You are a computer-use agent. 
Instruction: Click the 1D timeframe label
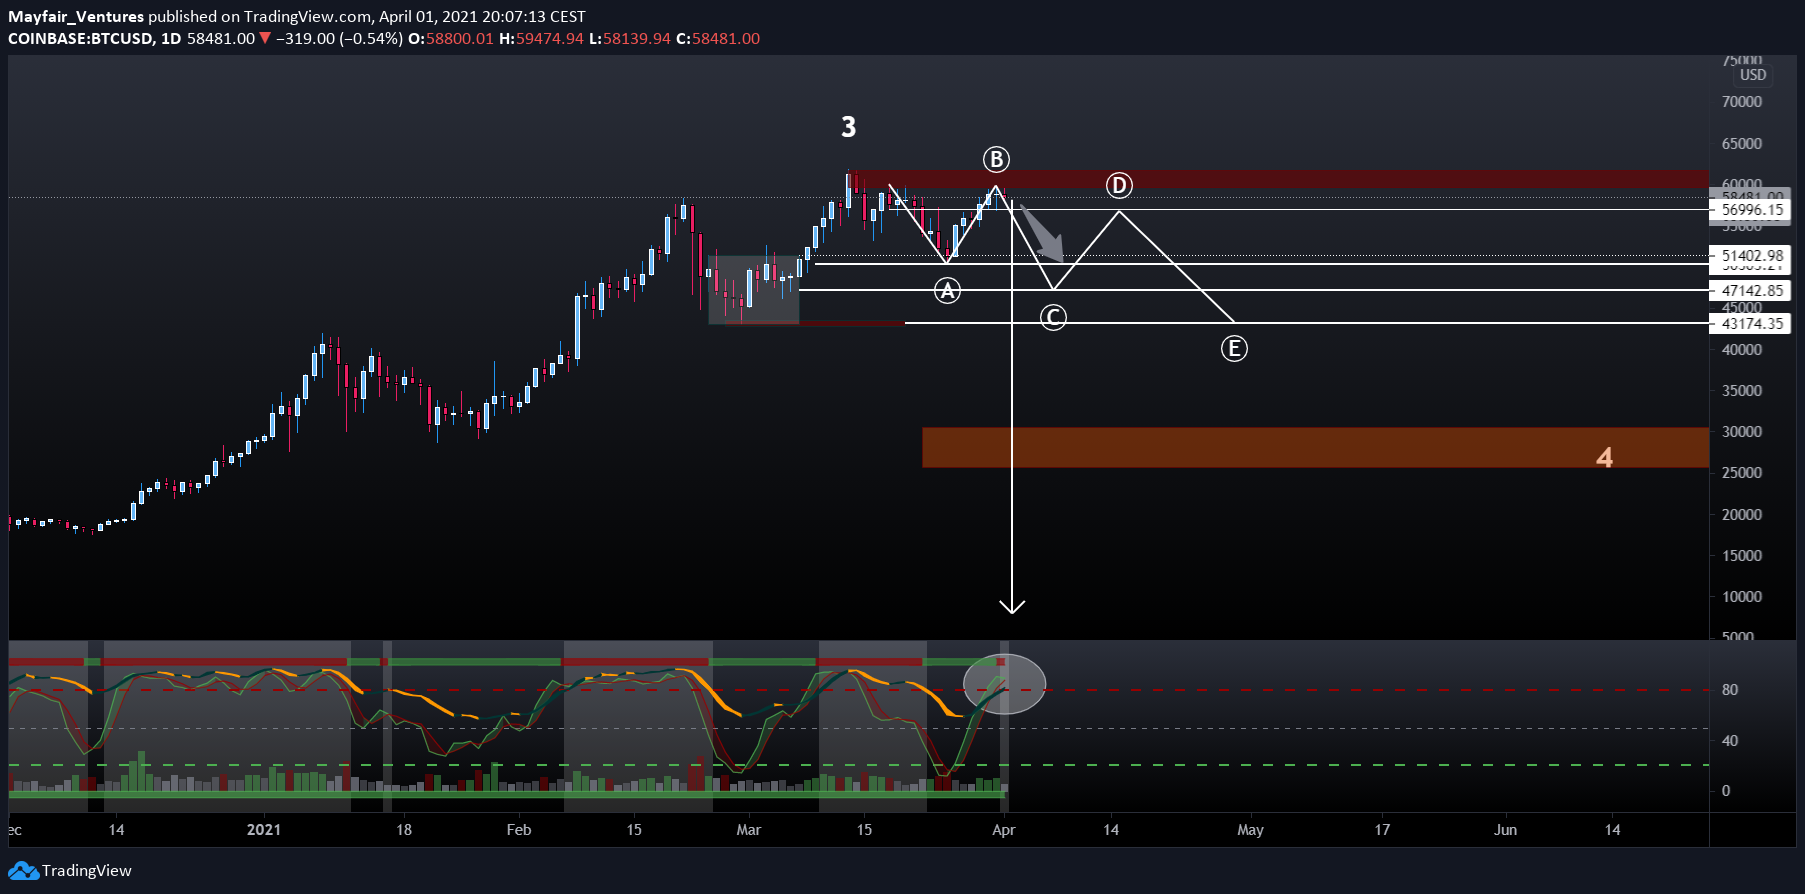pos(171,38)
